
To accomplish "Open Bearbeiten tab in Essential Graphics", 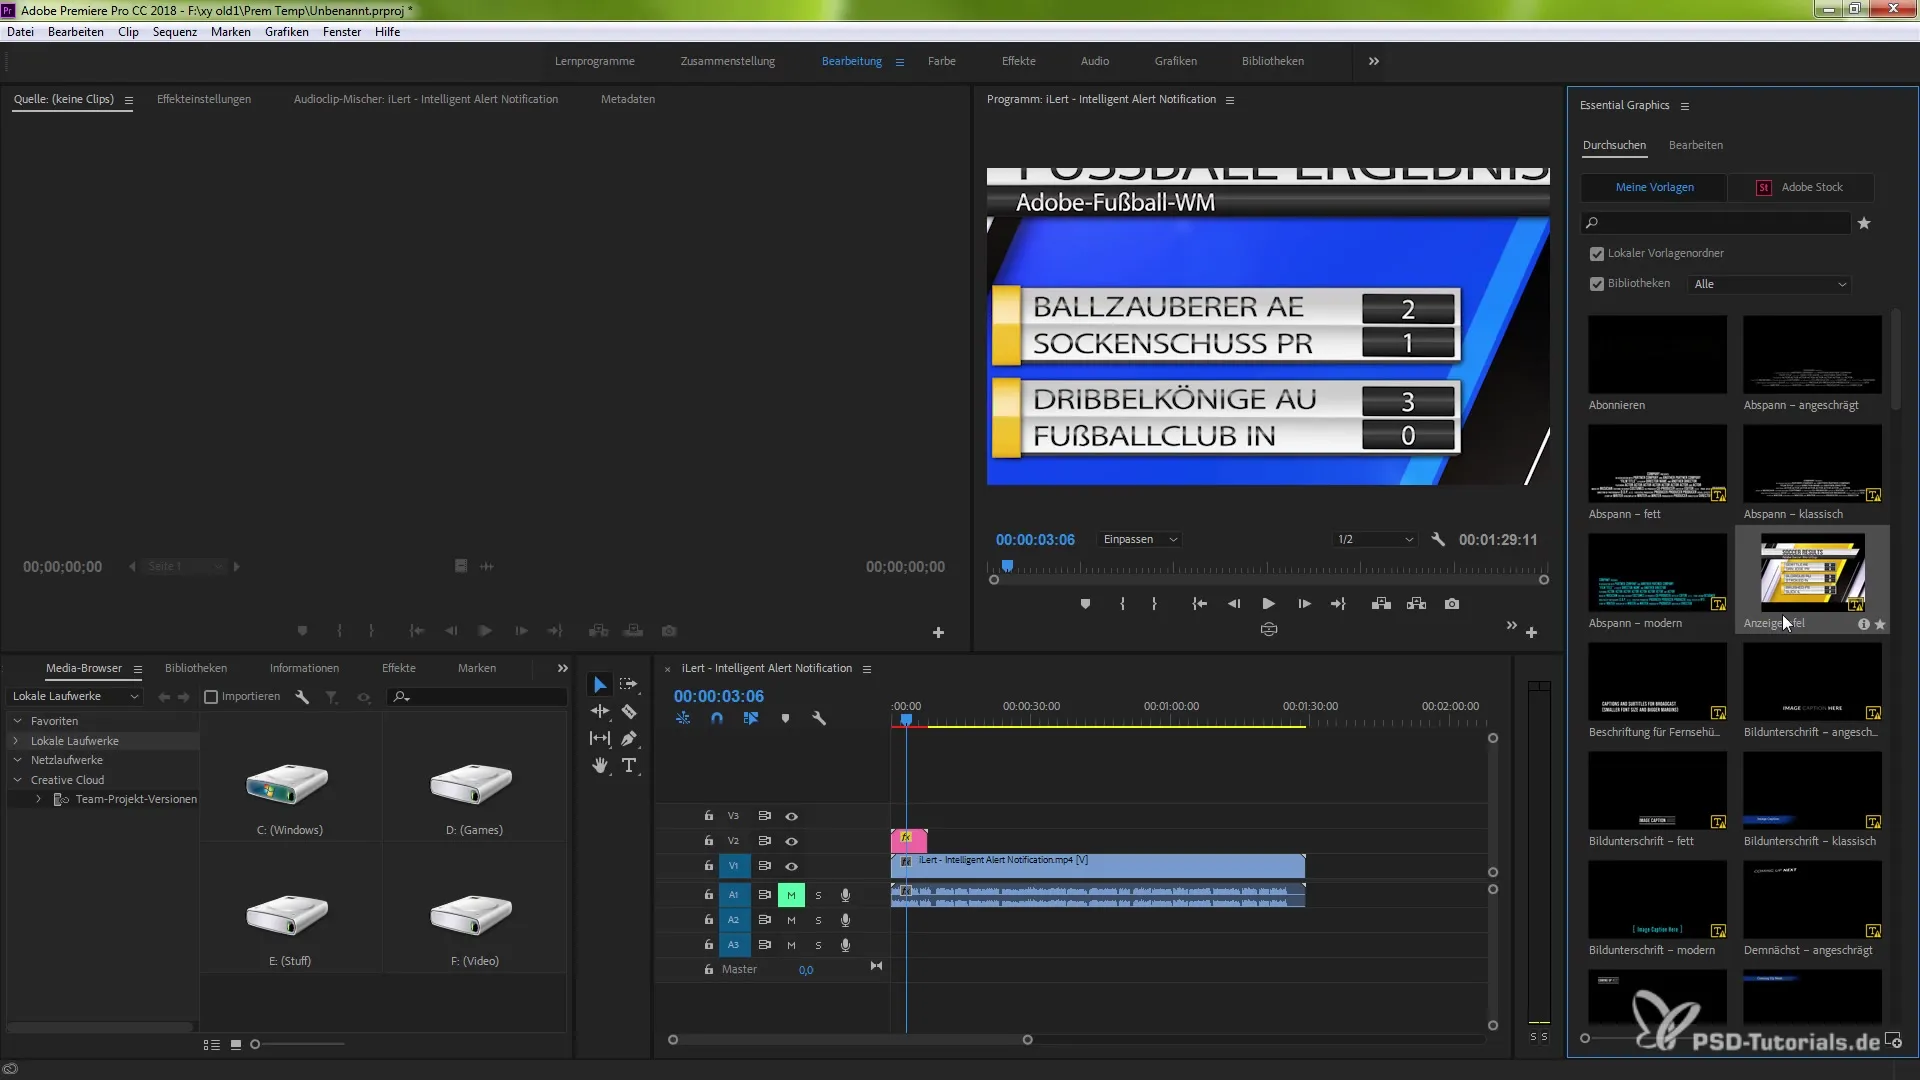I will click(x=1695, y=145).
